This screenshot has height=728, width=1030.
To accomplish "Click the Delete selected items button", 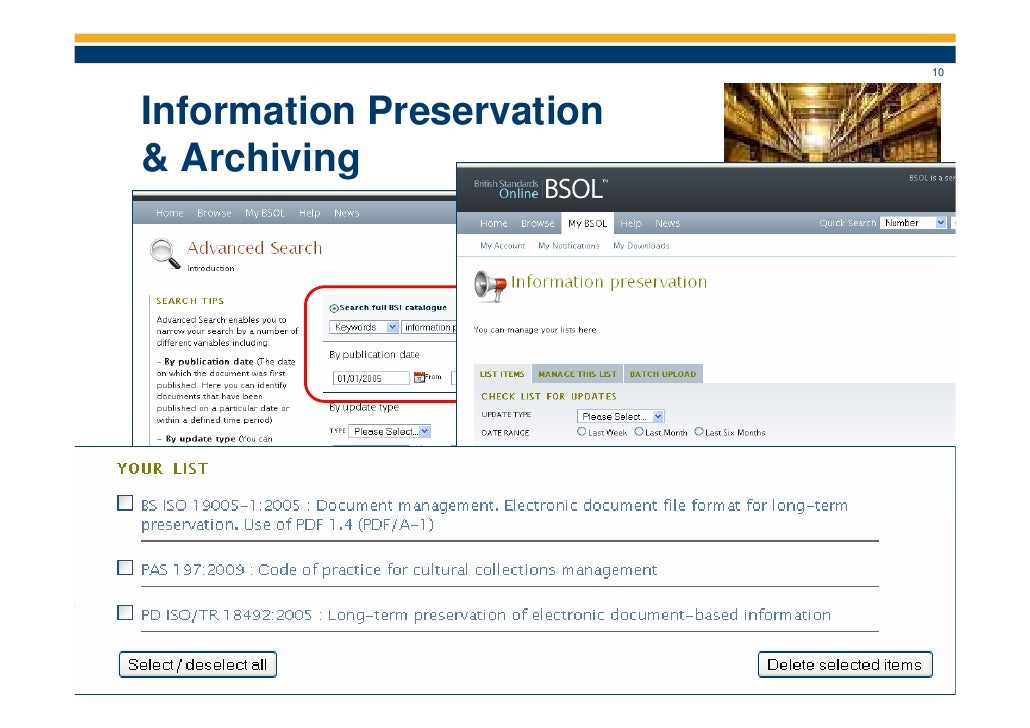I will pos(845,664).
